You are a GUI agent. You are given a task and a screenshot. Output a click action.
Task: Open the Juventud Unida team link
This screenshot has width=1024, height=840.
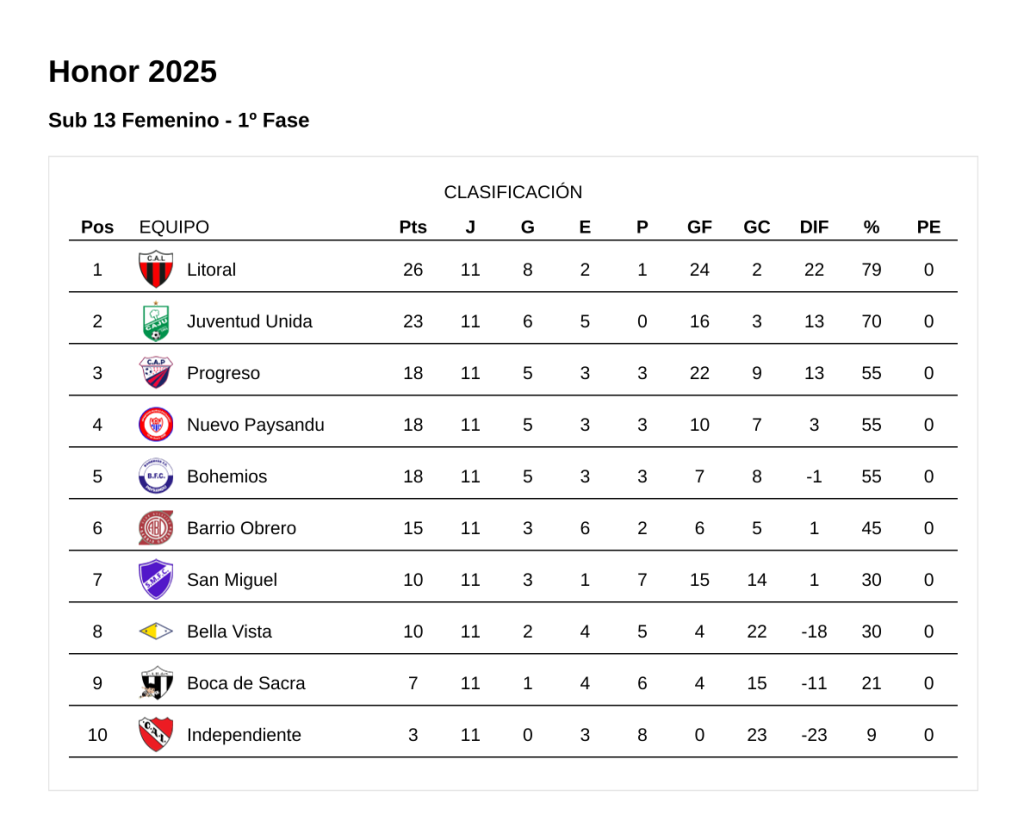click(249, 322)
